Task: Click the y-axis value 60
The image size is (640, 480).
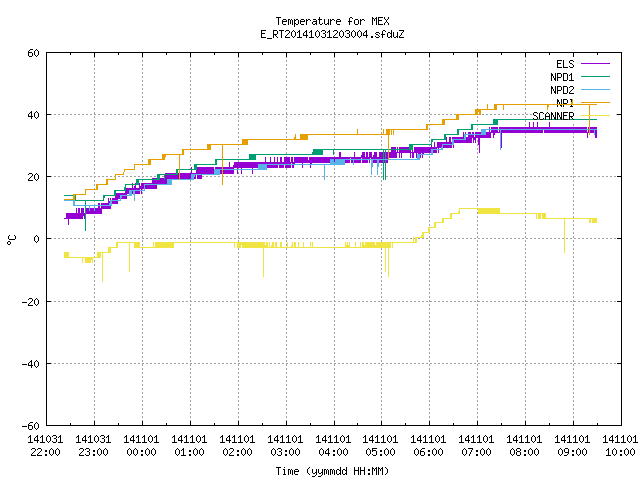Action: (x=33, y=53)
